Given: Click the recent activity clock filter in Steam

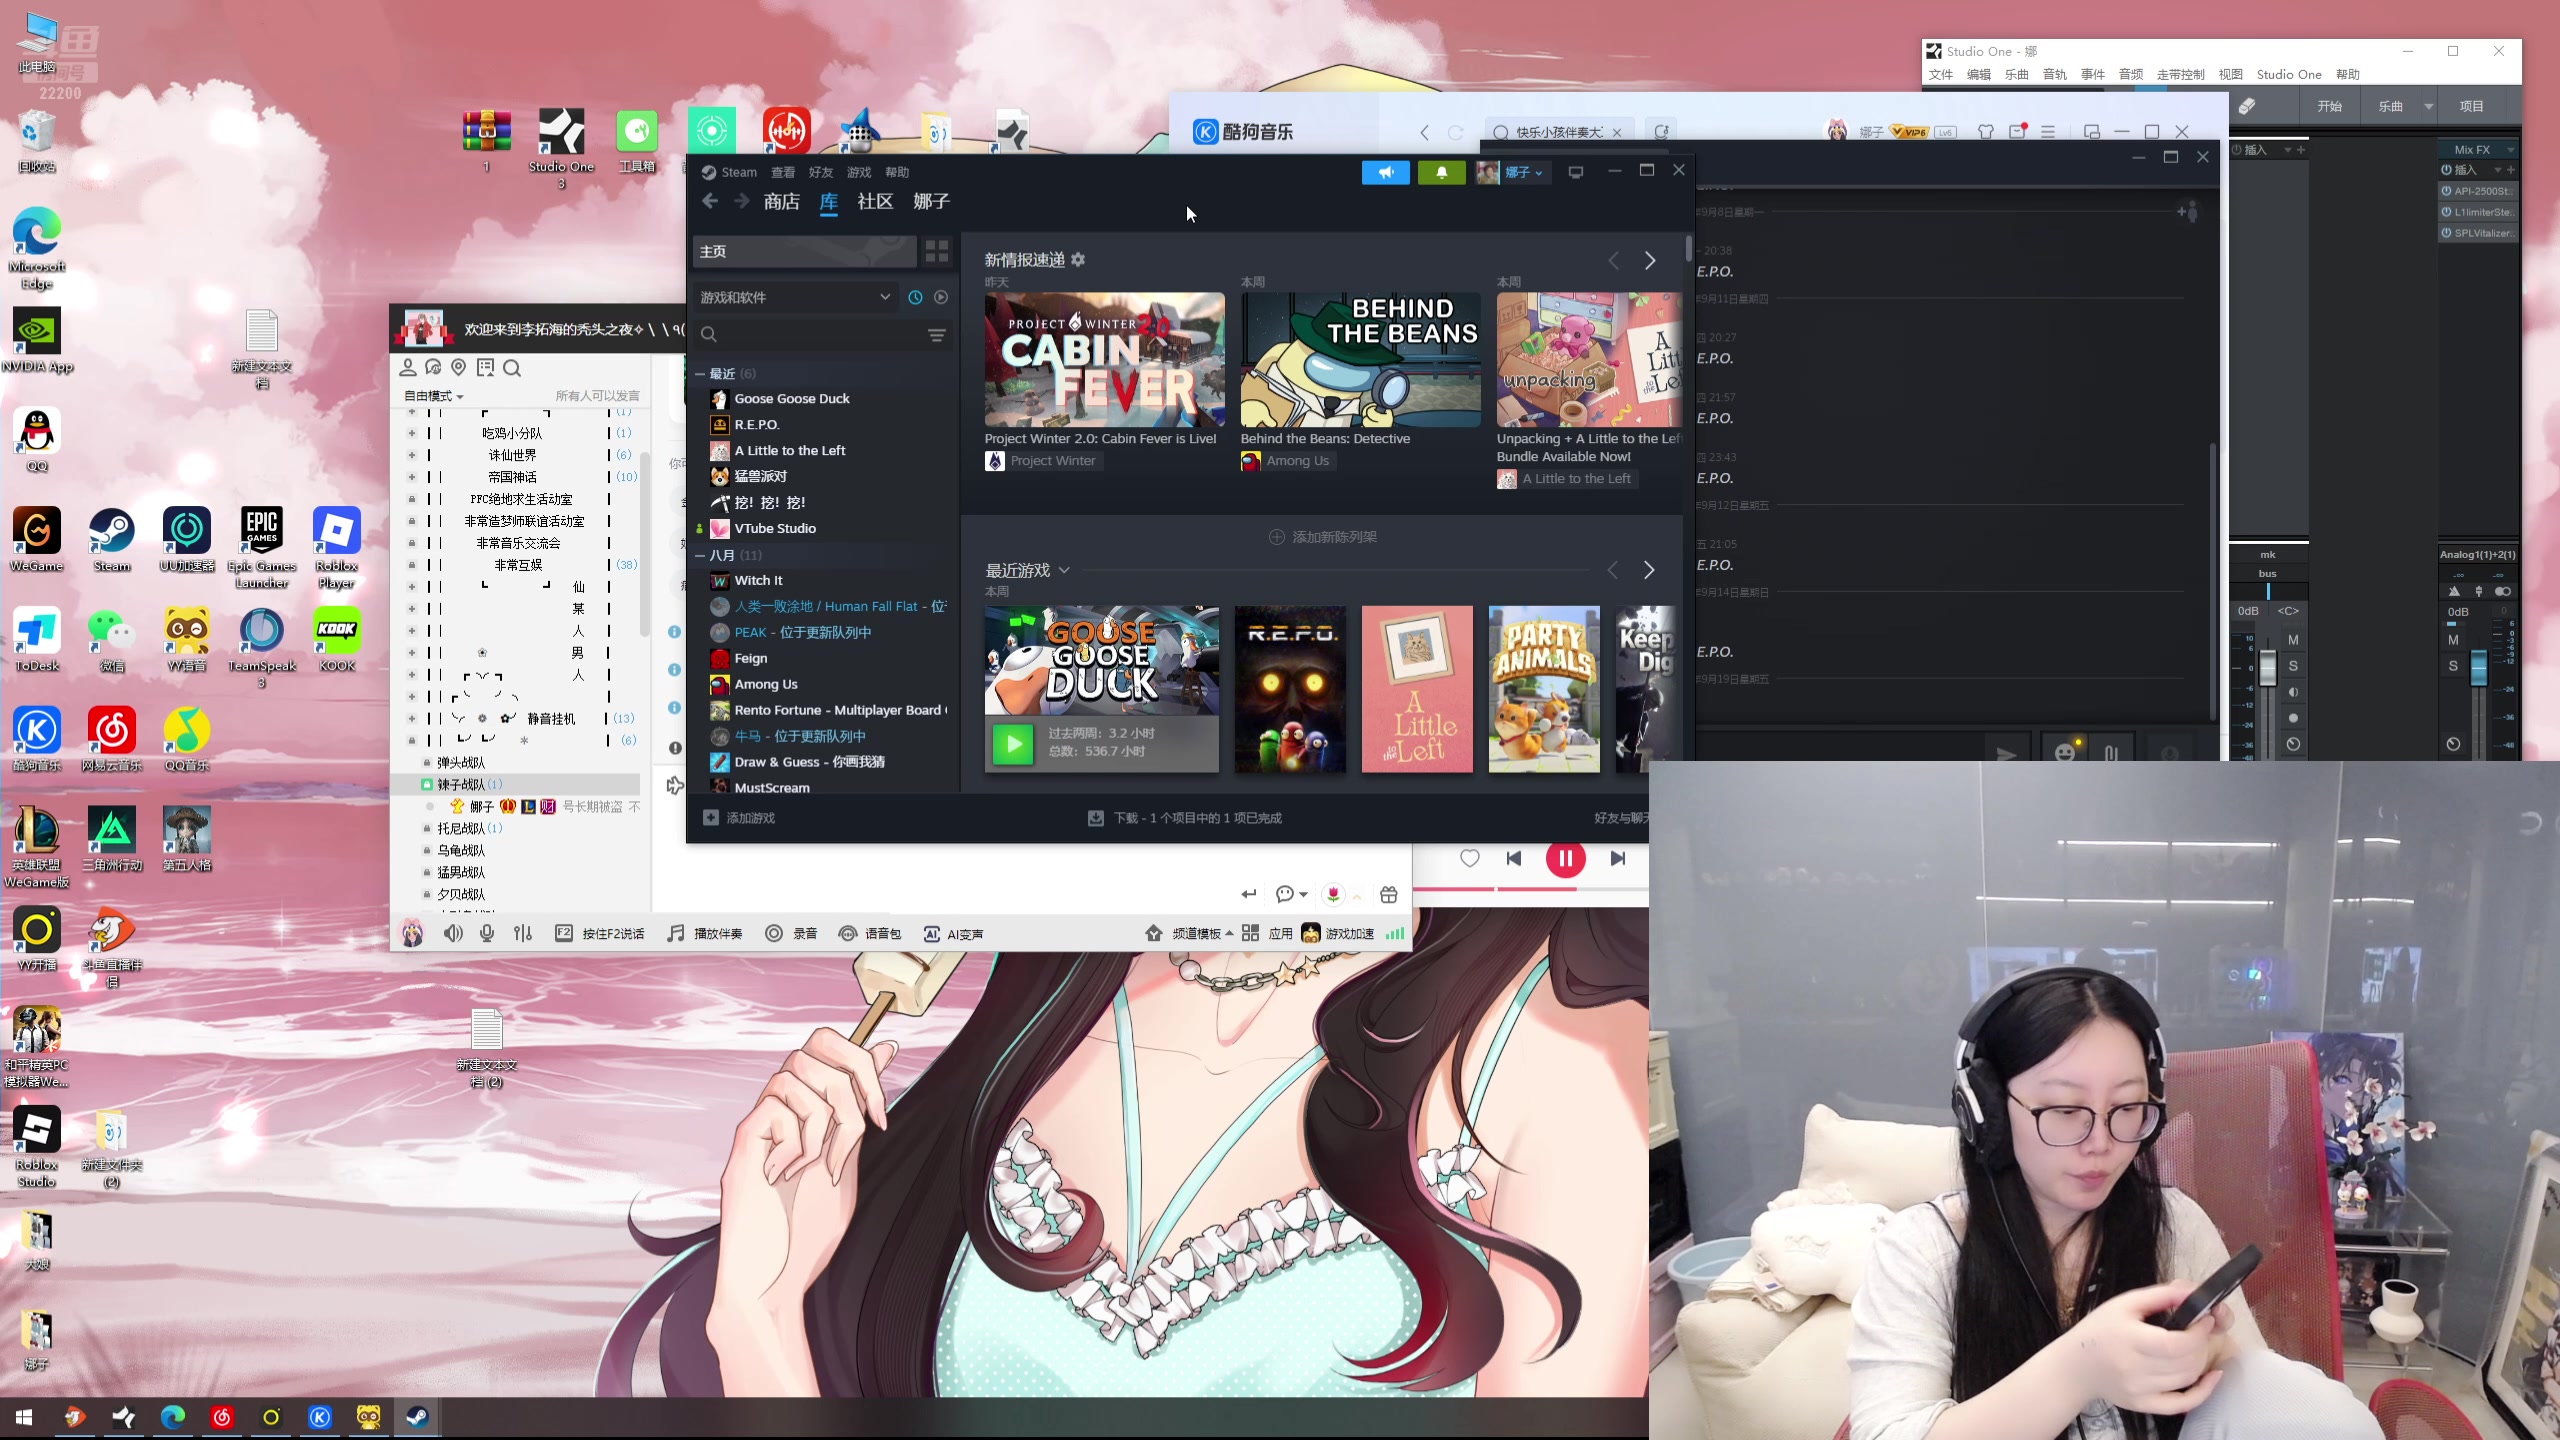Looking at the screenshot, I should 915,297.
